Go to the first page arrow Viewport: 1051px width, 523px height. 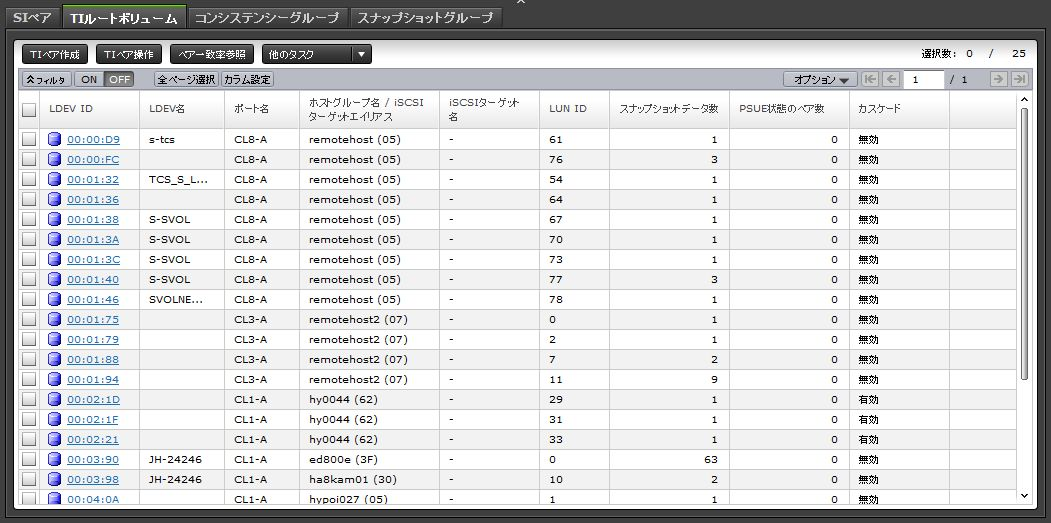point(870,79)
